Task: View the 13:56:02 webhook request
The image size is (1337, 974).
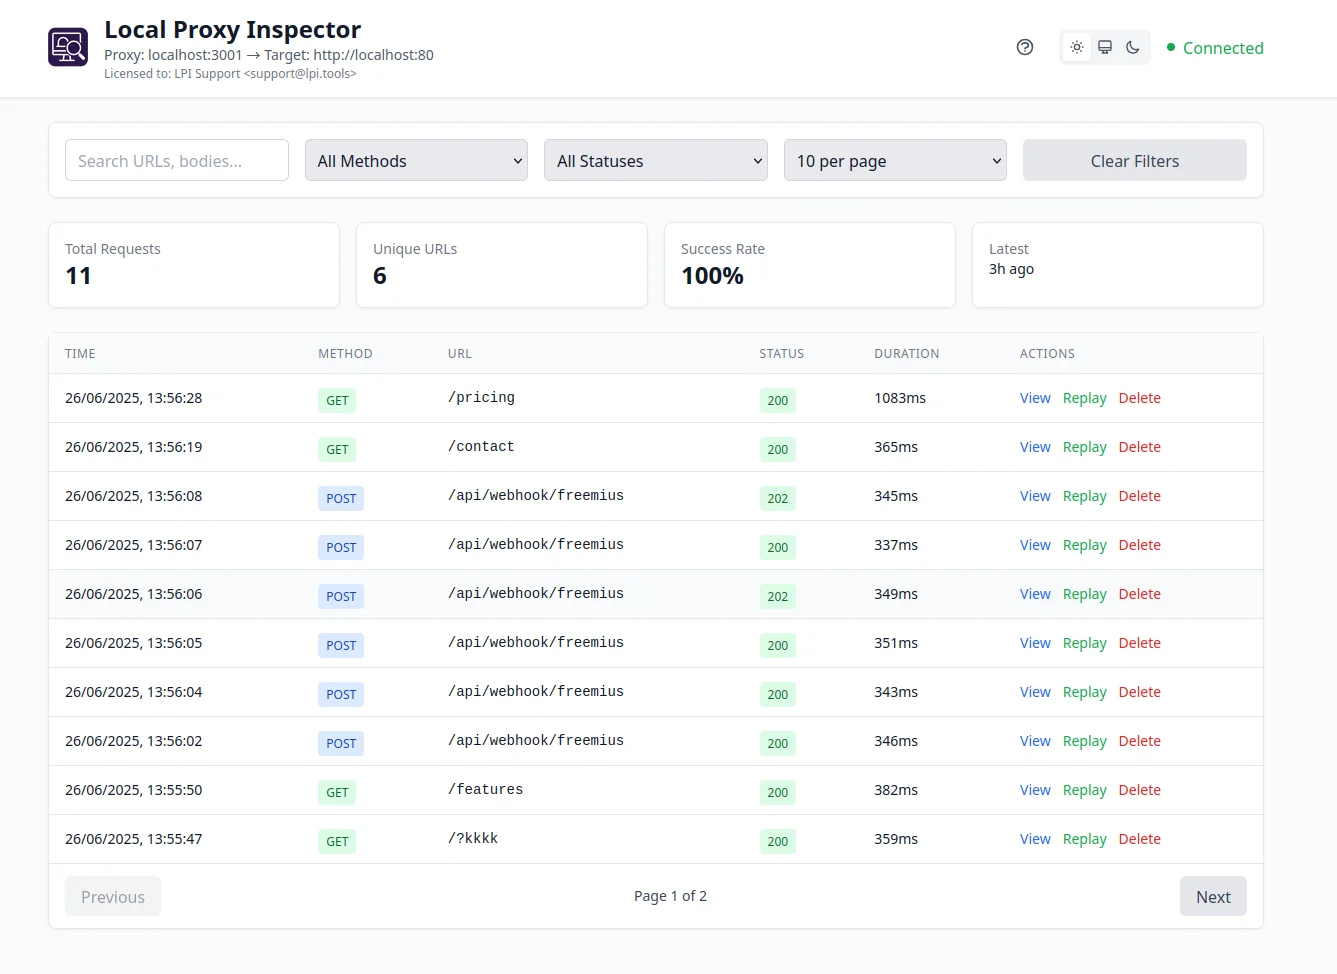Action: click(1035, 741)
